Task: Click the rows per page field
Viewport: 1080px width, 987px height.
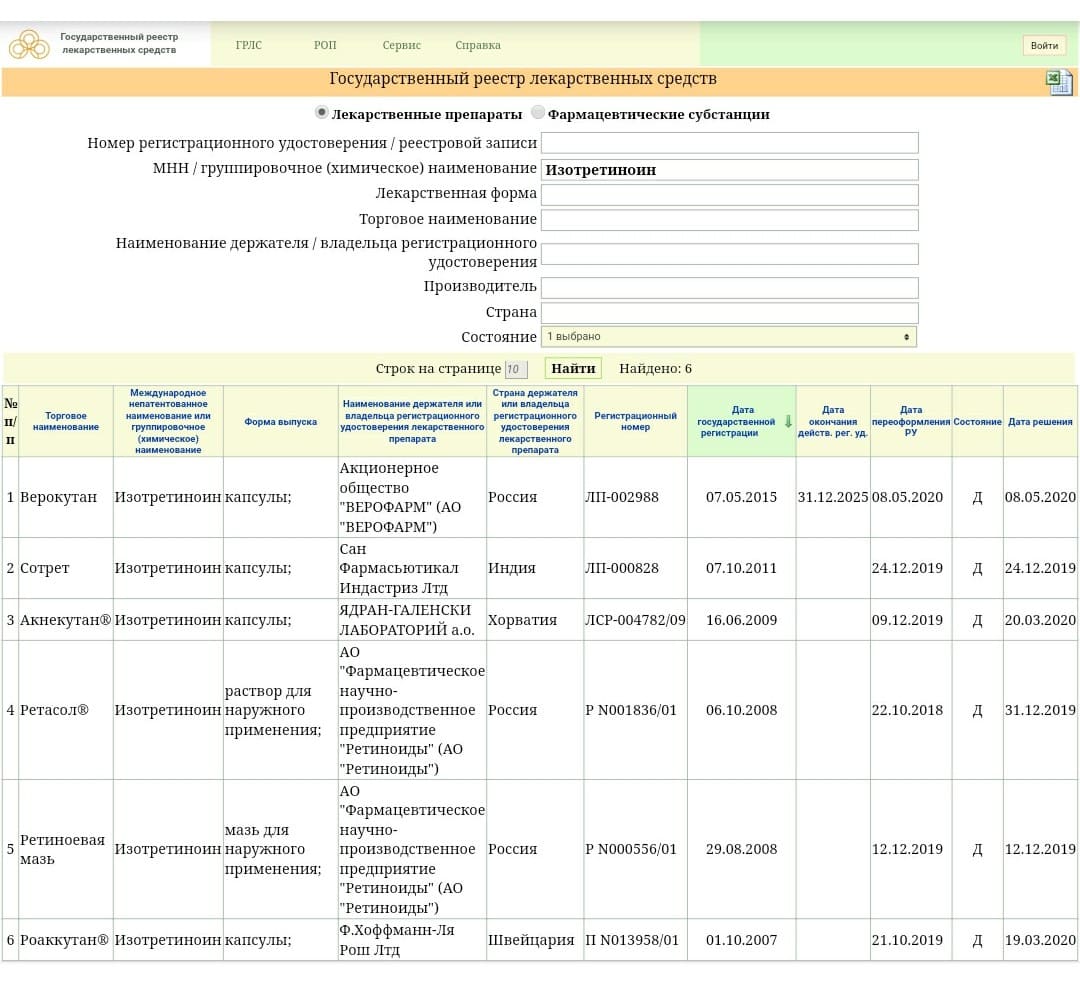Action: pos(515,369)
